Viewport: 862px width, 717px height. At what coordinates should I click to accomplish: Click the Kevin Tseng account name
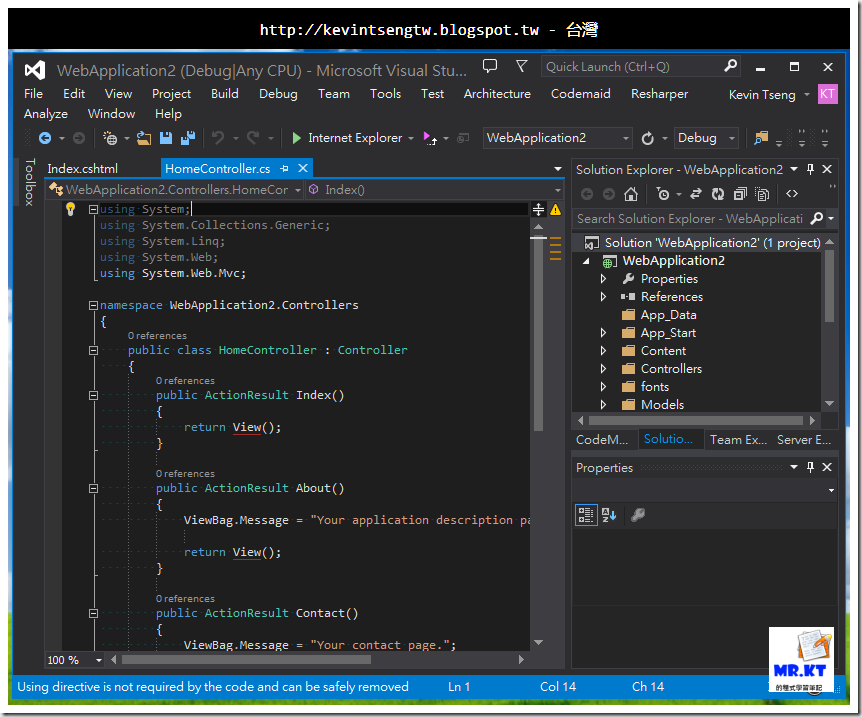[762, 95]
